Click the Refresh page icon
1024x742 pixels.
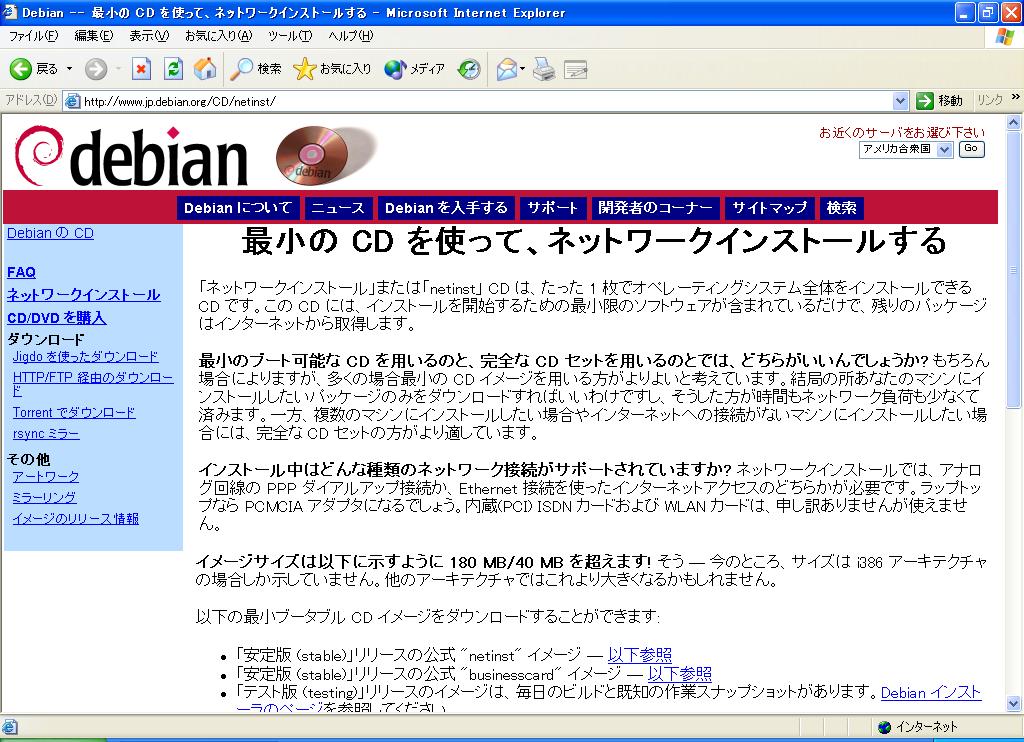coord(173,69)
